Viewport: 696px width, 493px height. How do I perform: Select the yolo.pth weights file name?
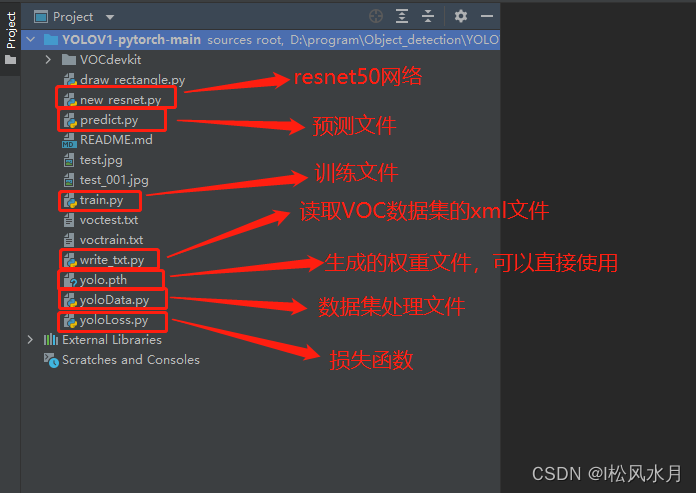coord(103,280)
